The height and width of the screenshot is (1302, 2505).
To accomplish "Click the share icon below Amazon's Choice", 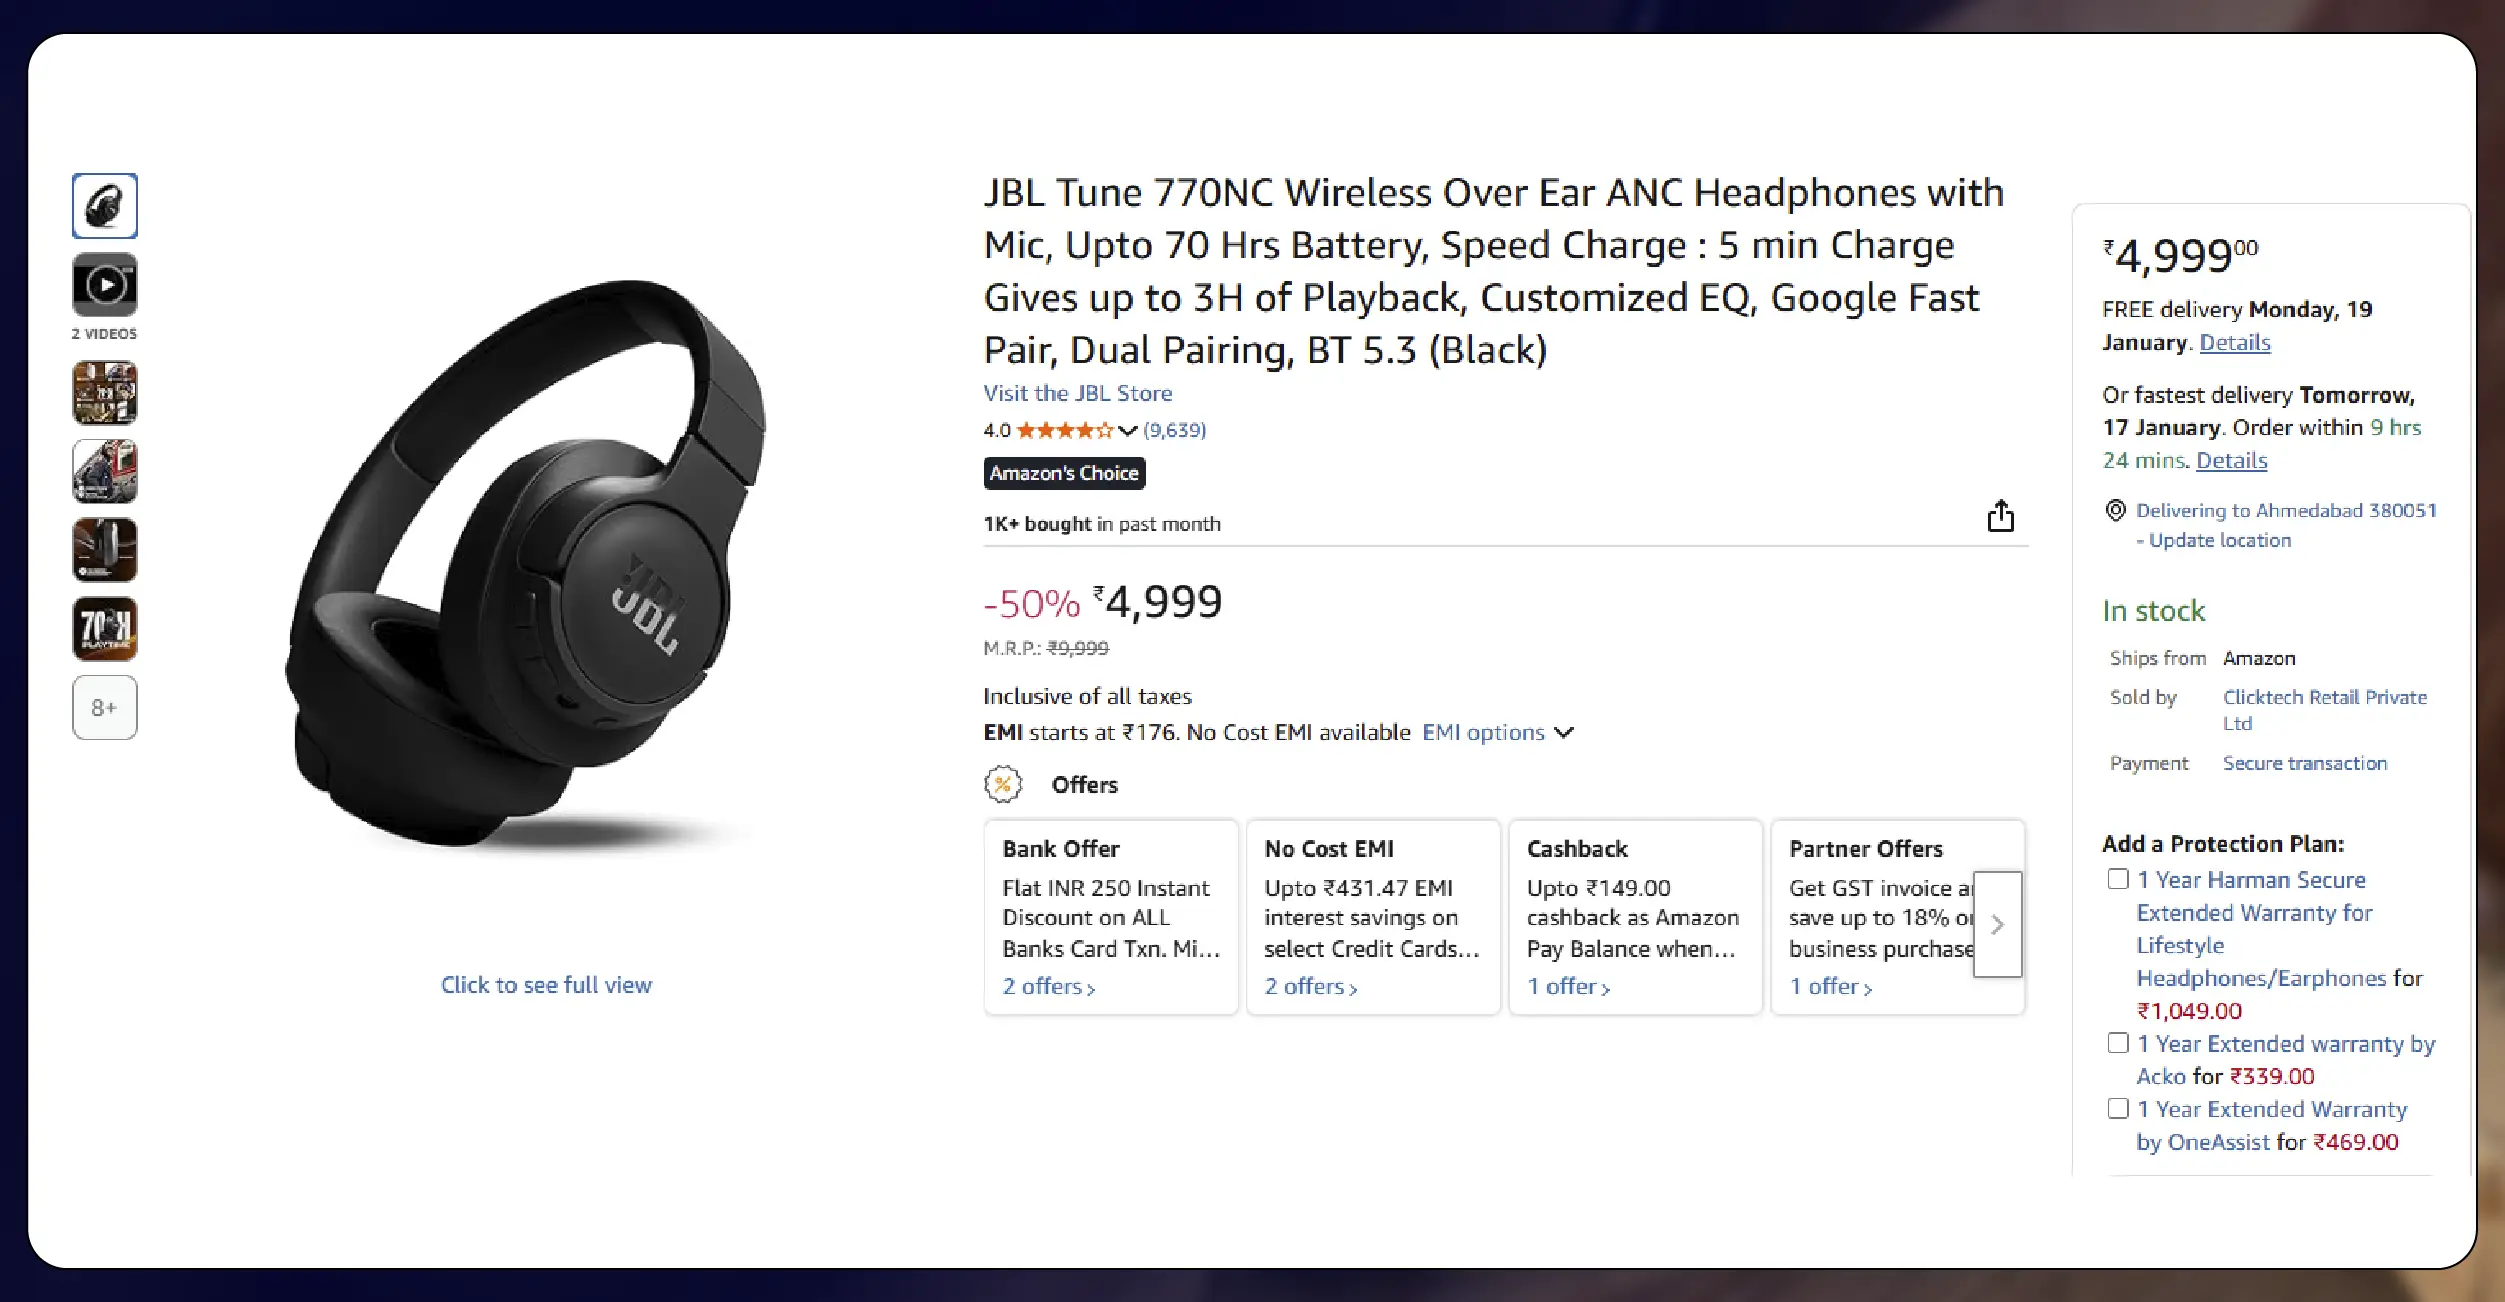I will 2000,516.
